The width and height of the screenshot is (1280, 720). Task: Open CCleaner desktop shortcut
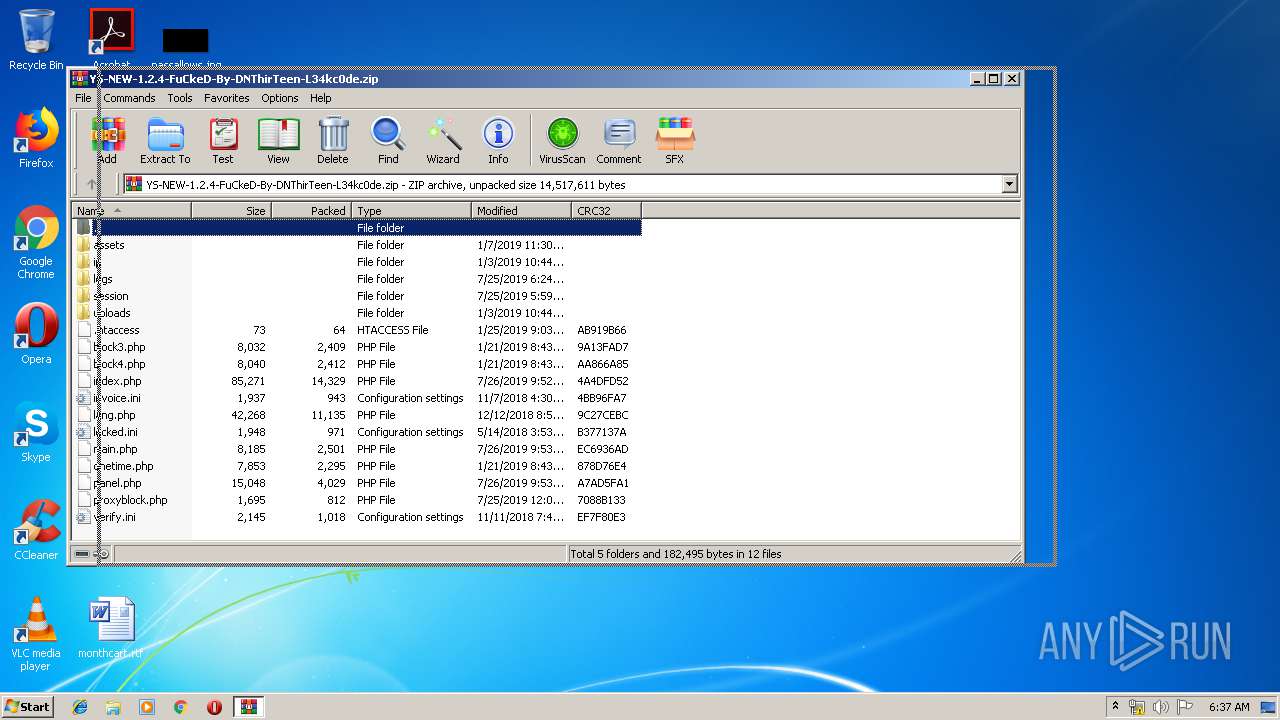(x=36, y=530)
